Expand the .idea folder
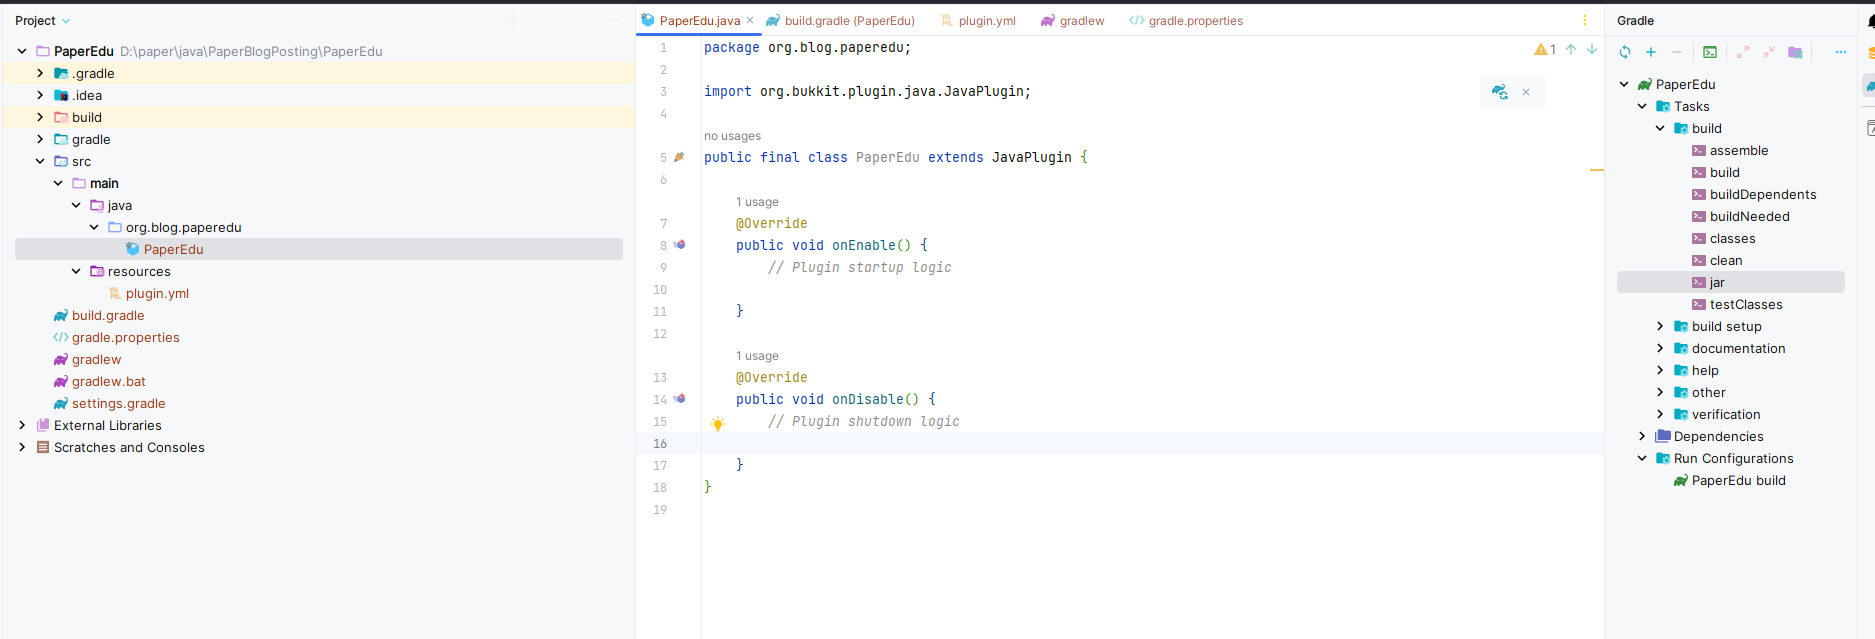Viewport: 1875px width, 639px height. tap(40, 95)
